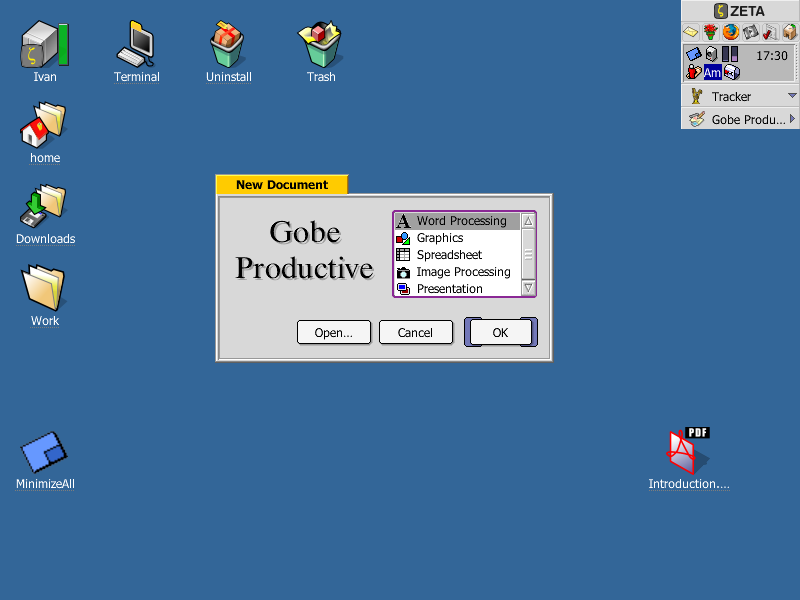Click the blue workspaces tray icon
Image resolution: width=800 pixels, height=600 pixels.
coord(694,54)
